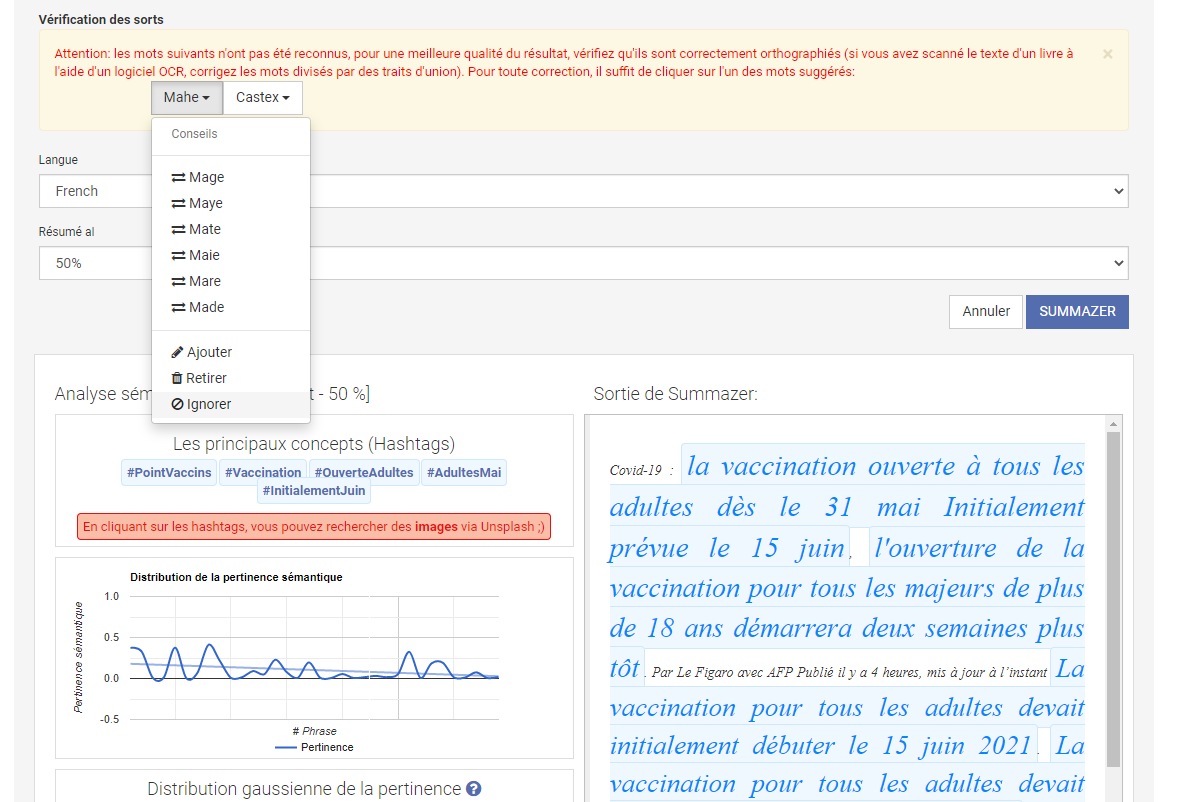This screenshot has width=1182, height=802.
Task: Click the red Unsplash images hint banner
Action: [x=314, y=527]
